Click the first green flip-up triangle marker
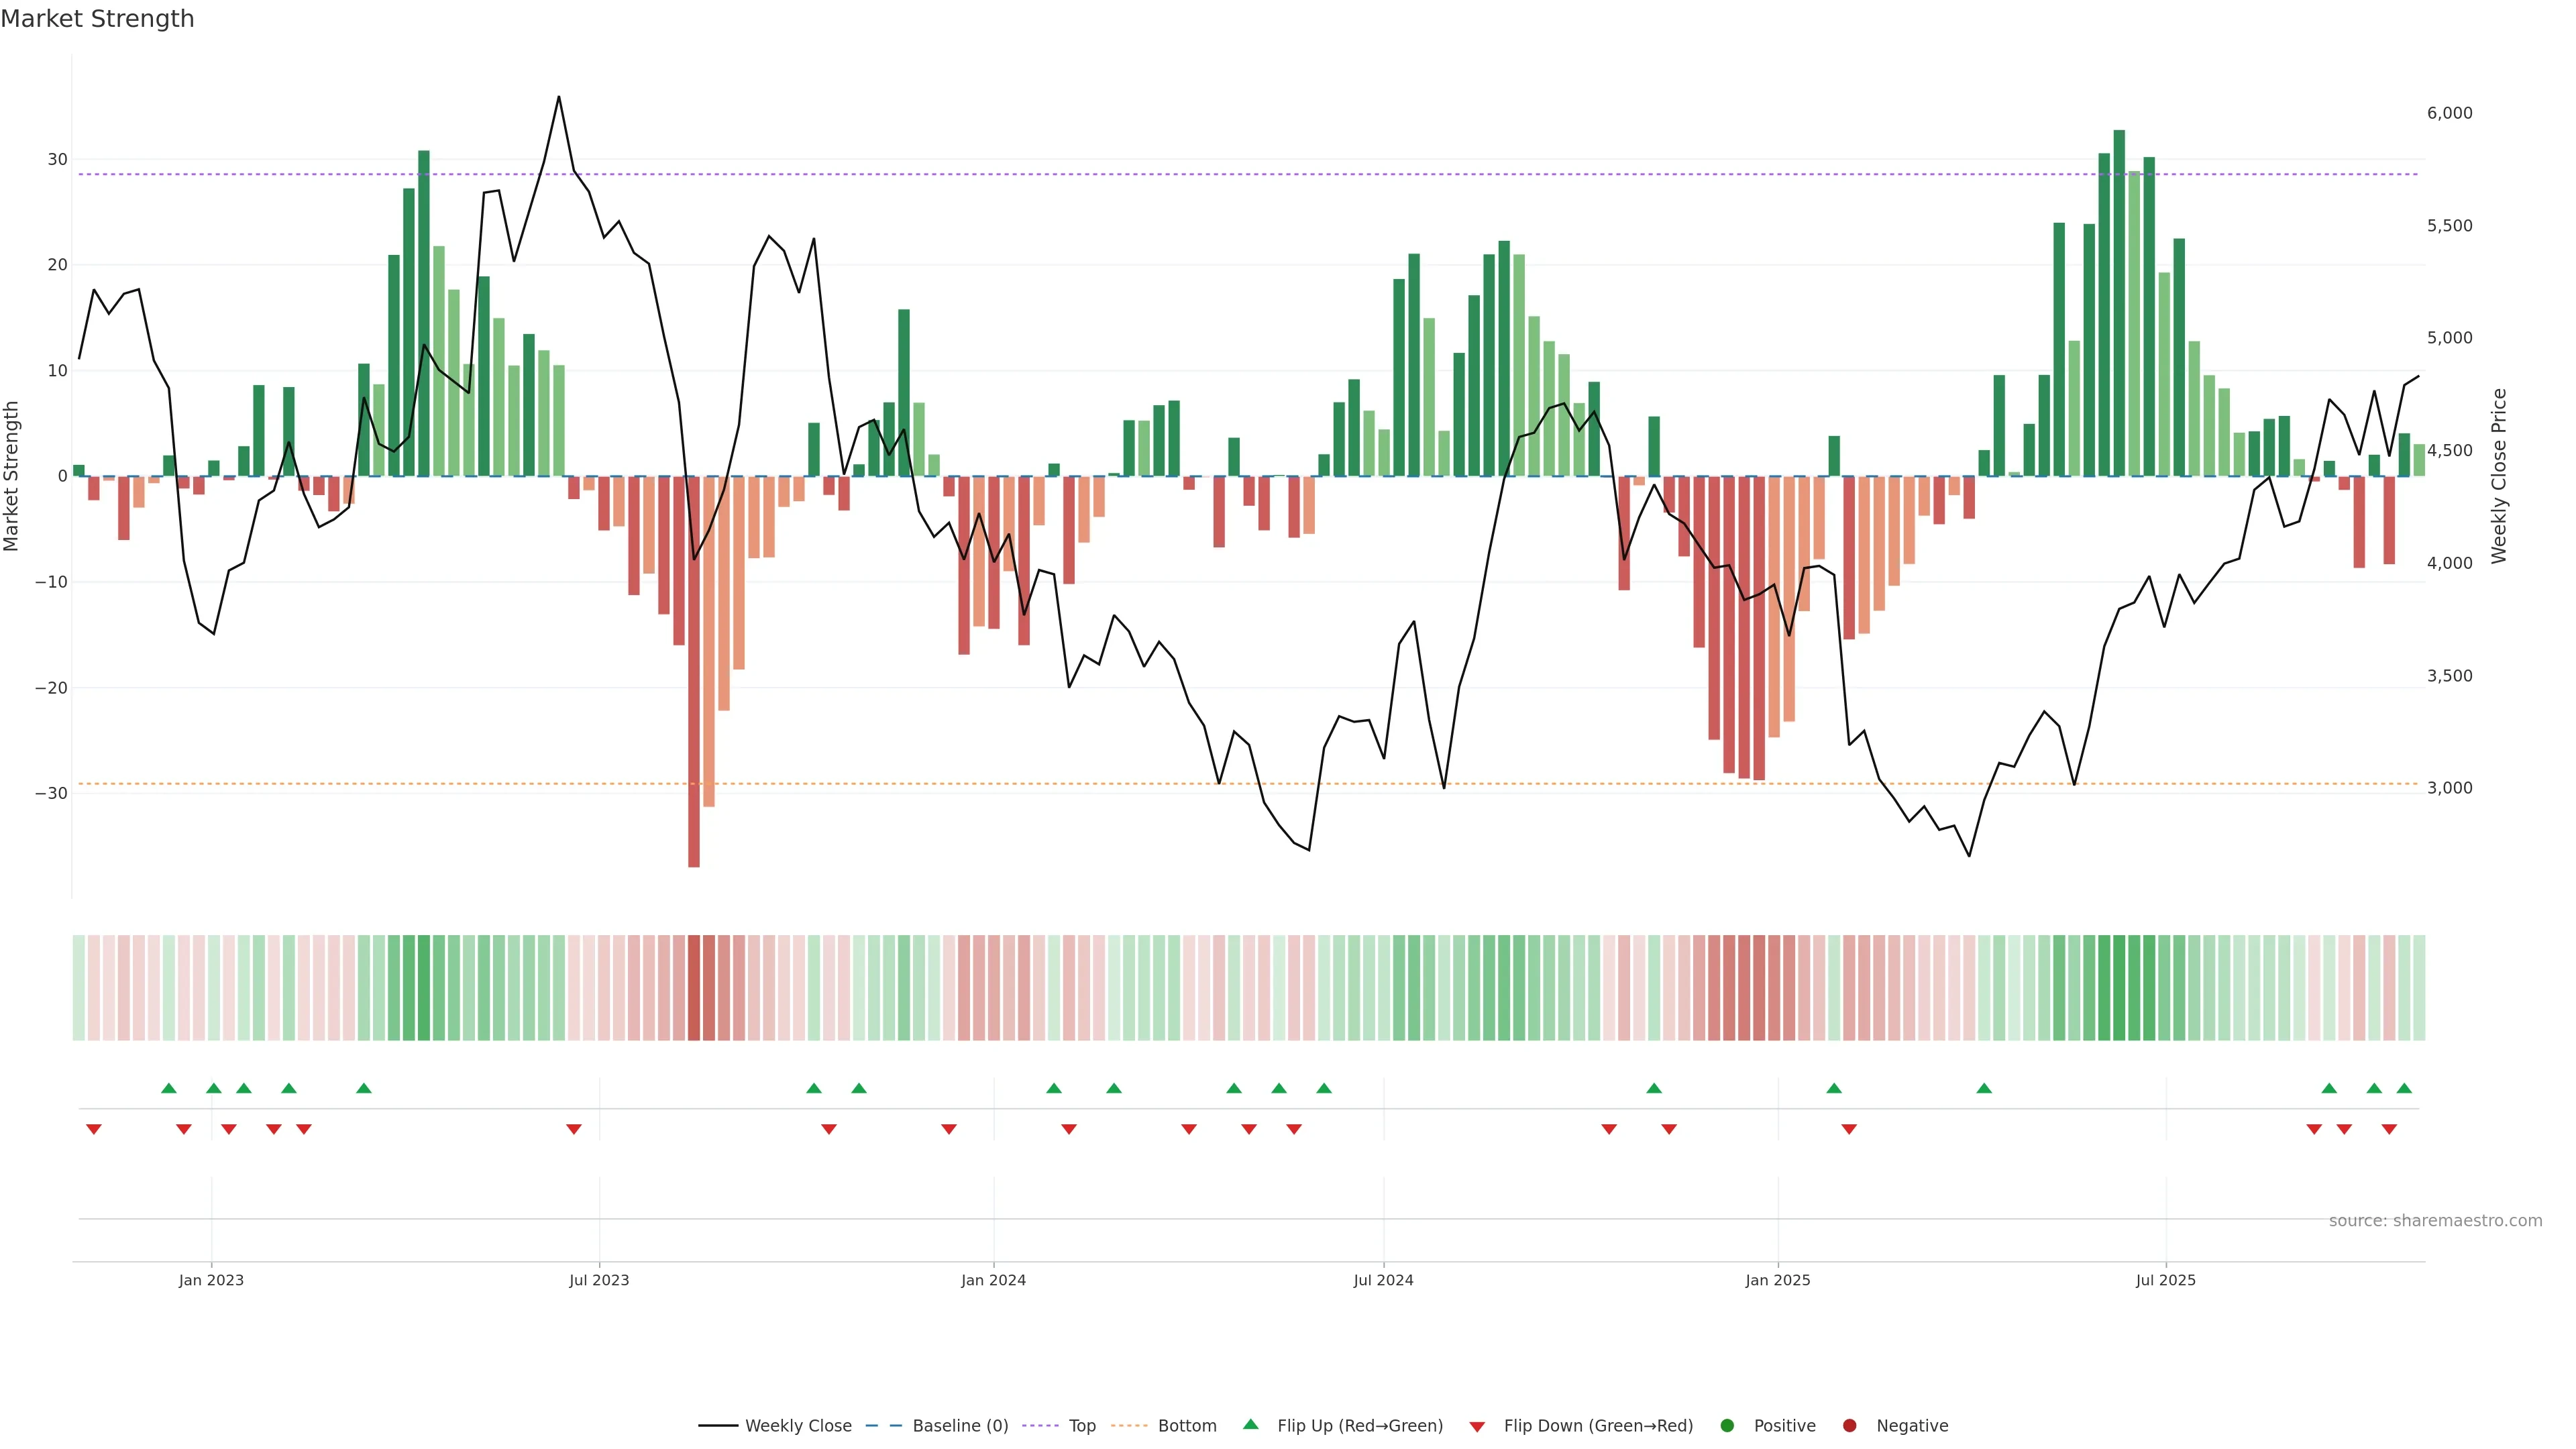 [x=169, y=1088]
